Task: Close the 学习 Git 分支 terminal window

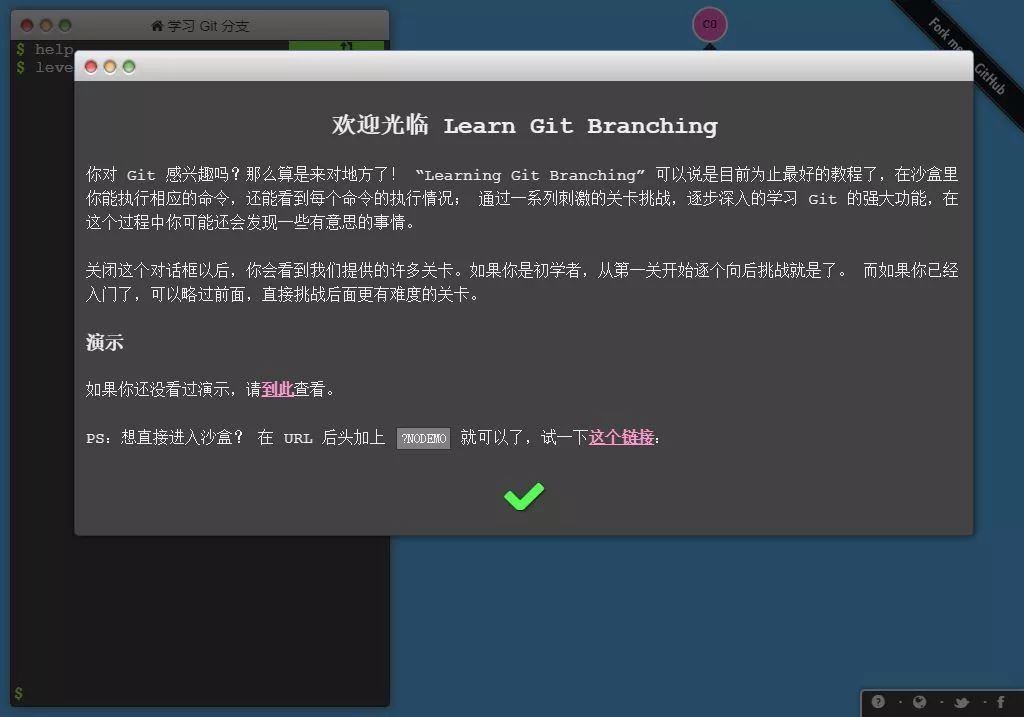Action: pyautogui.click(x=27, y=25)
